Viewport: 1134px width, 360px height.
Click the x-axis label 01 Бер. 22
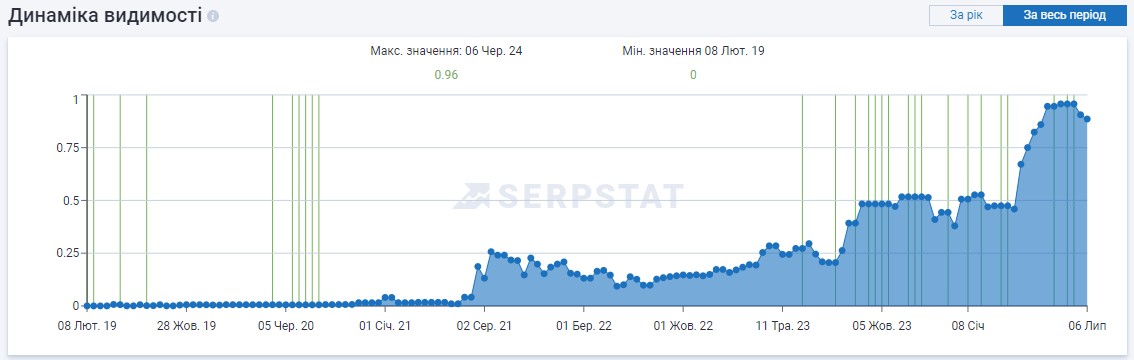(x=584, y=326)
